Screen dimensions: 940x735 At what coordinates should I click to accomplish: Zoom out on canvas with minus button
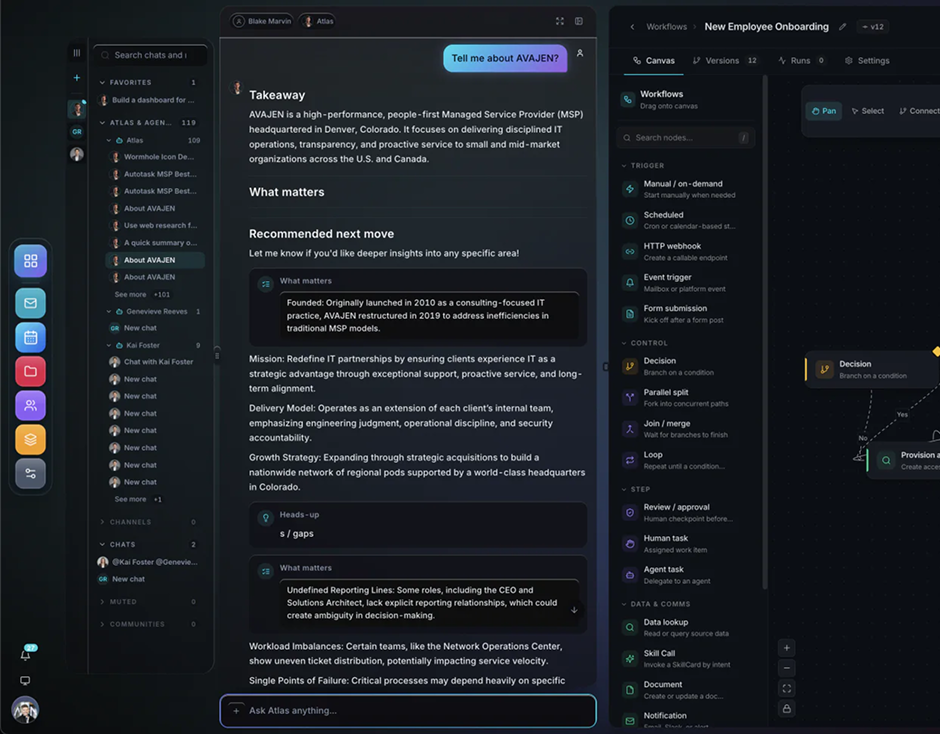pyautogui.click(x=787, y=668)
